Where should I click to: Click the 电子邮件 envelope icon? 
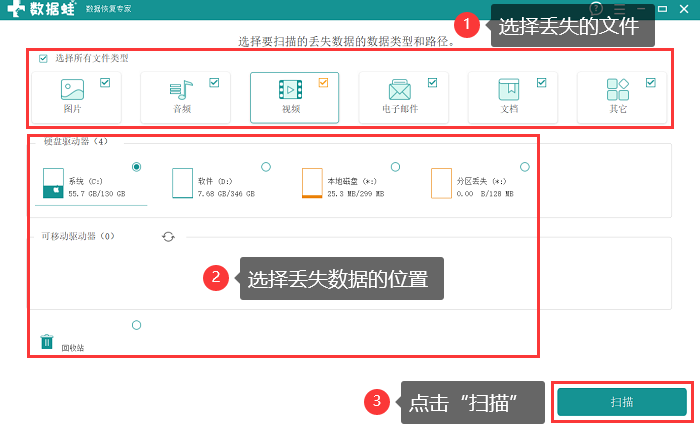tap(400, 90)
